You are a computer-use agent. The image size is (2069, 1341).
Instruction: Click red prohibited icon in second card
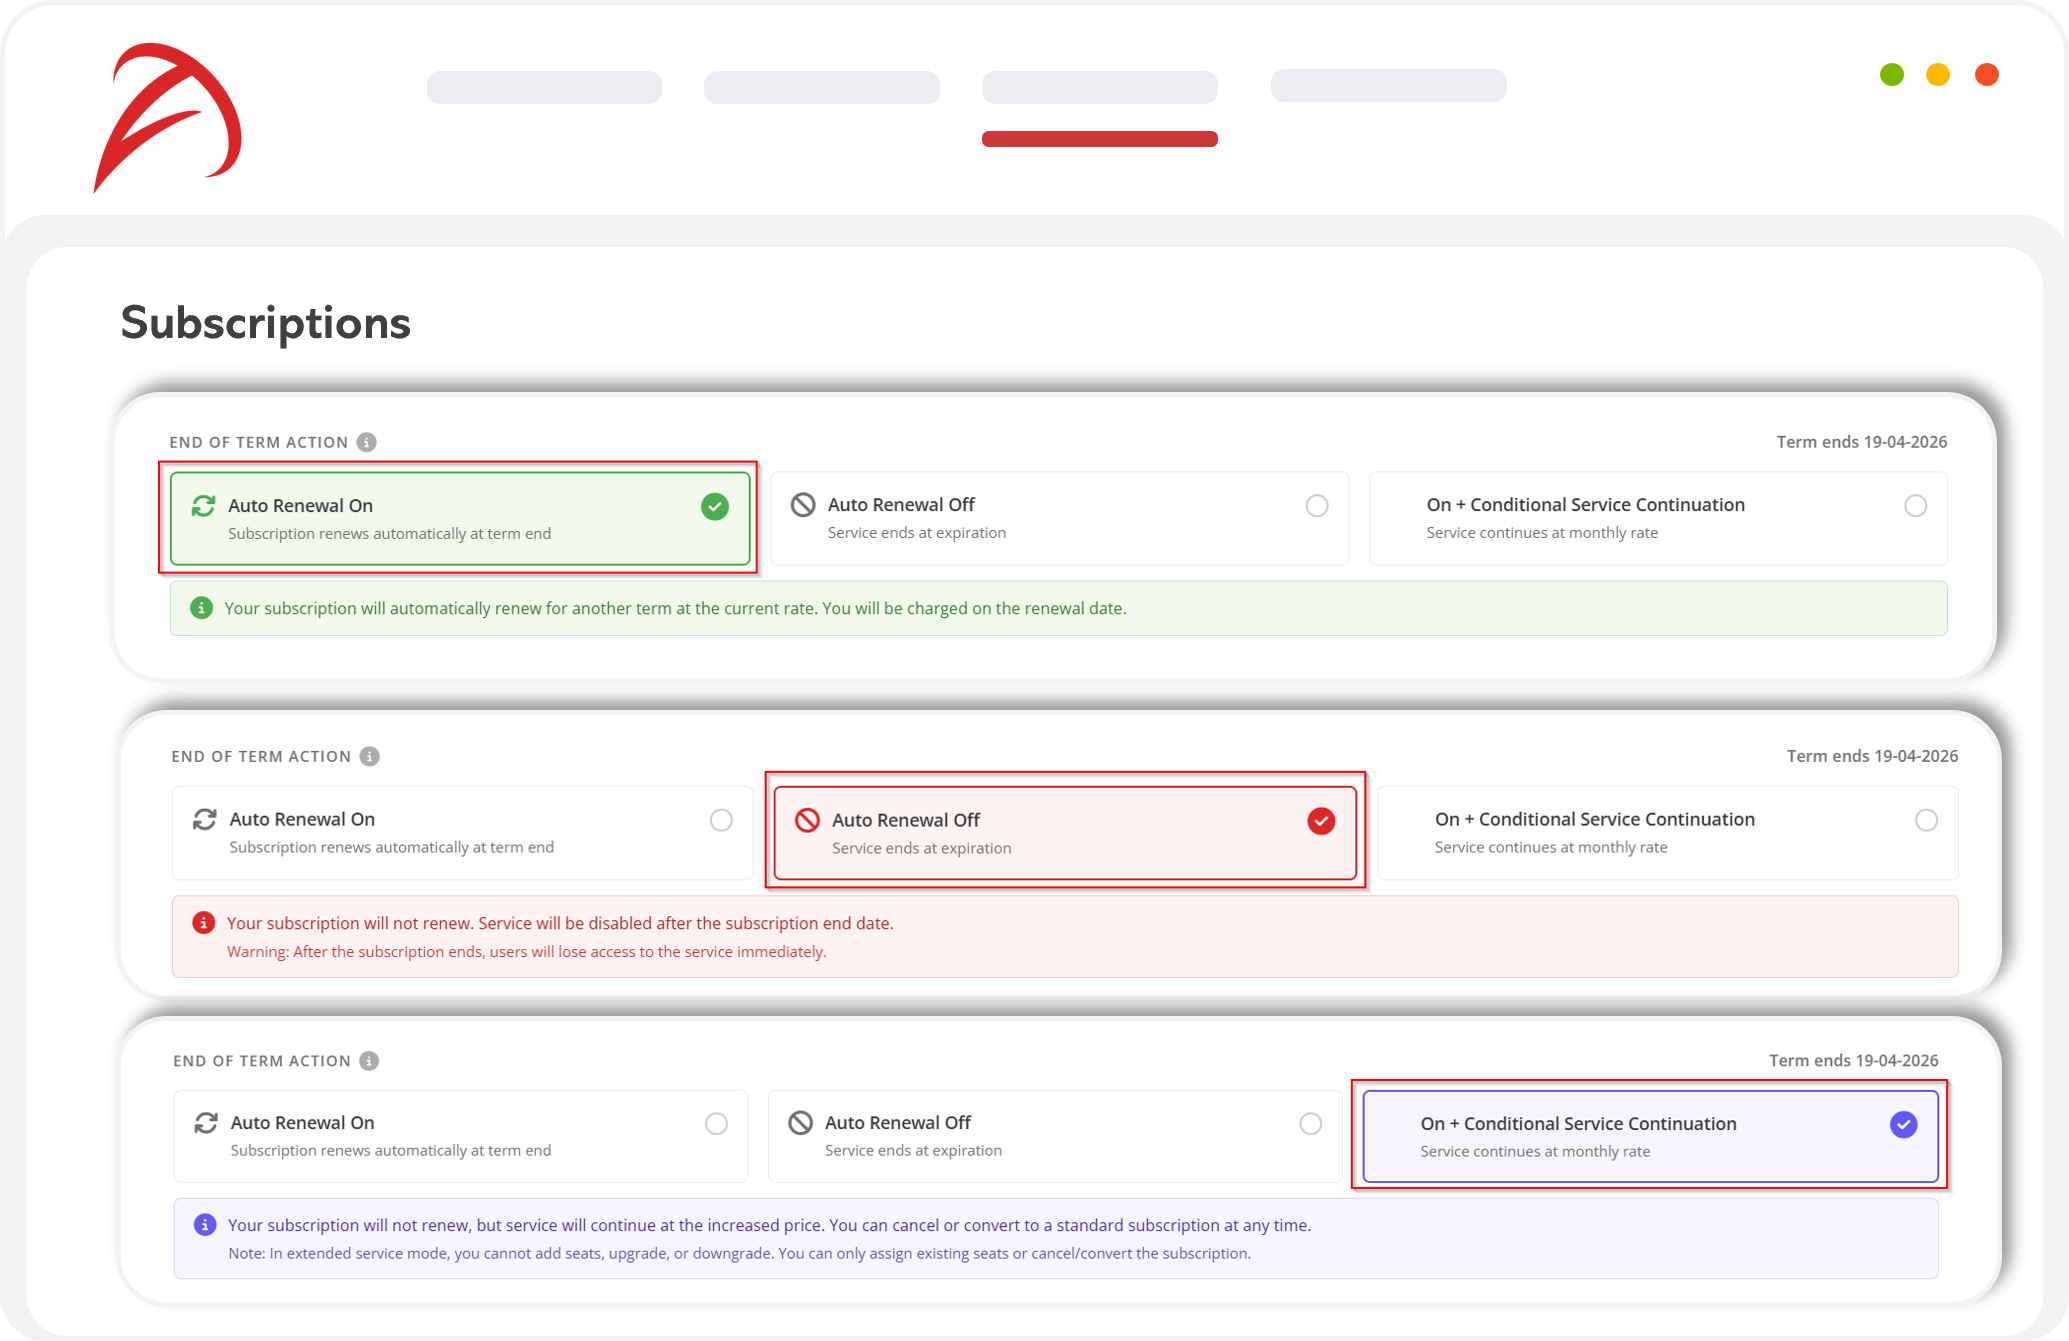pyautogui.click(x=807, y=821)
